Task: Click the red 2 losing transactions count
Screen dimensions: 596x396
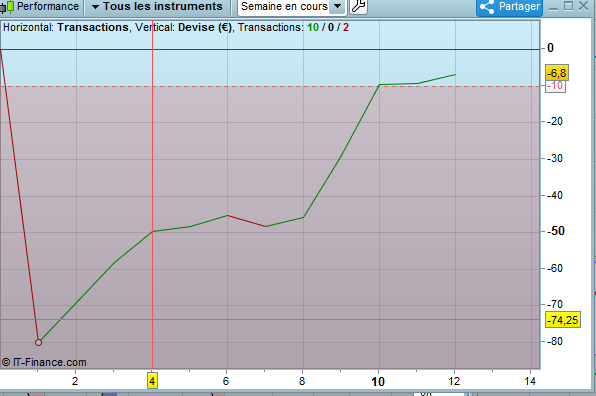Action: pos(346,27)
